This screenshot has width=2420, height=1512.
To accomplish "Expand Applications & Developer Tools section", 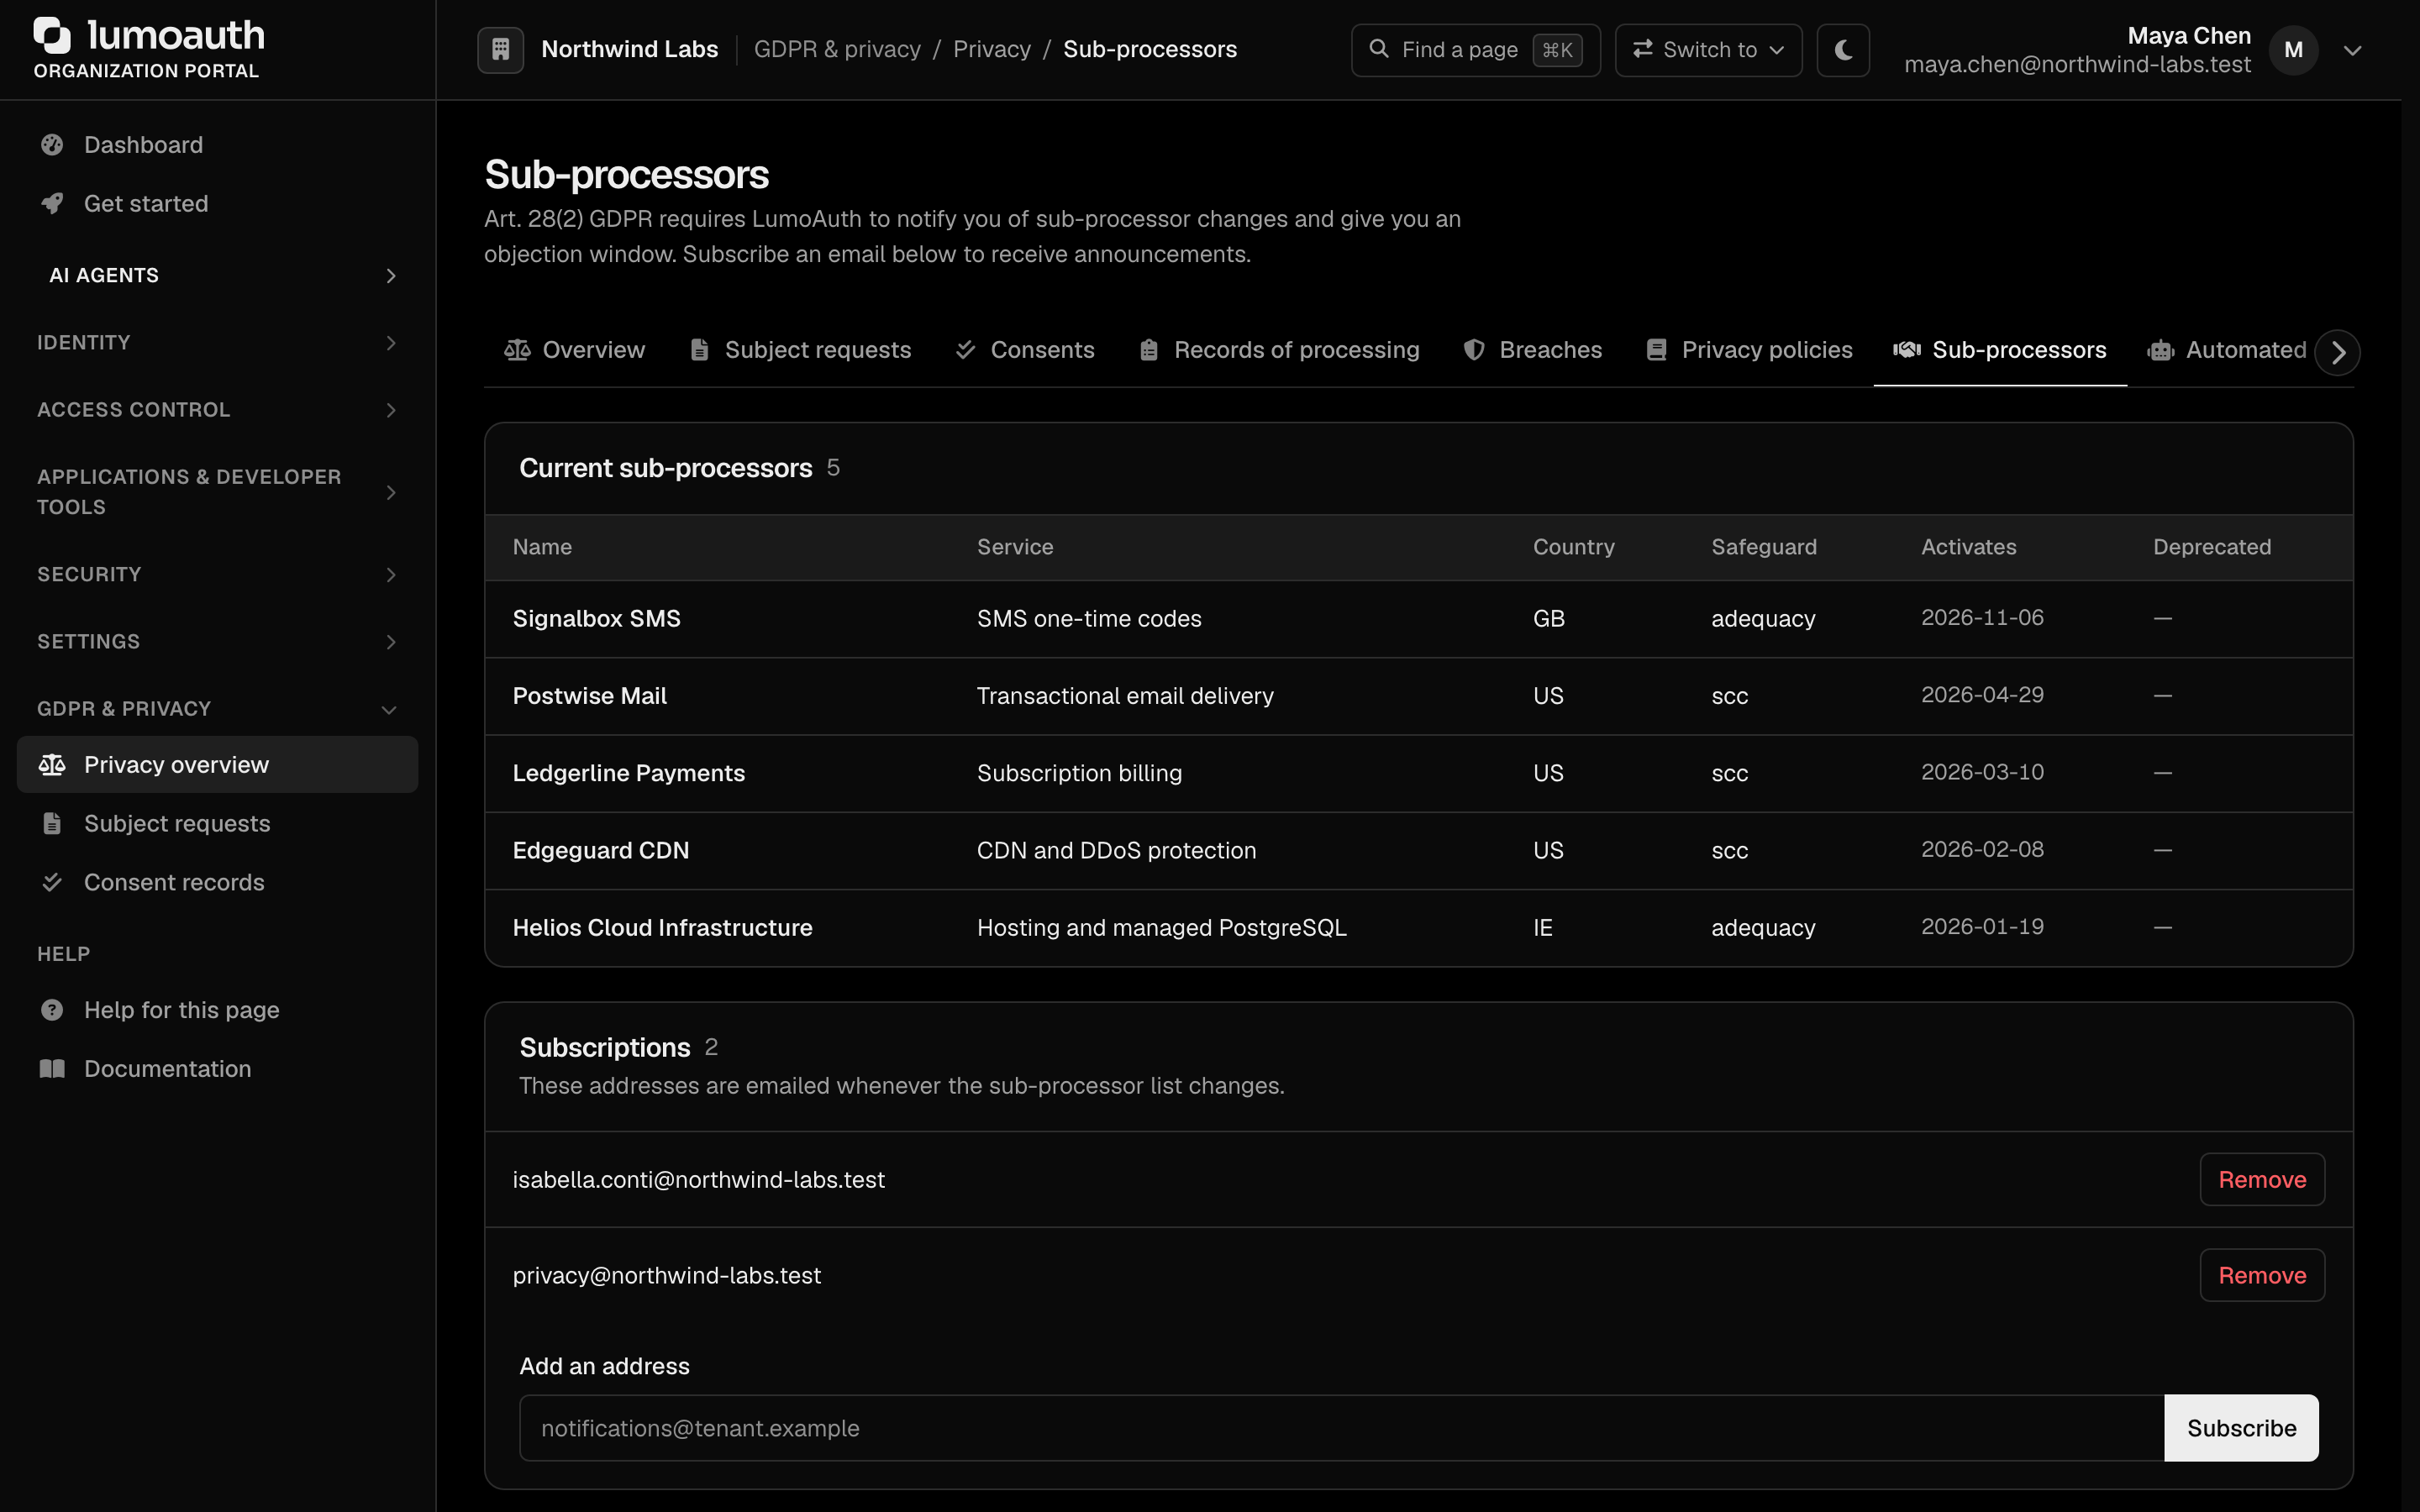I will click(218, 492).
